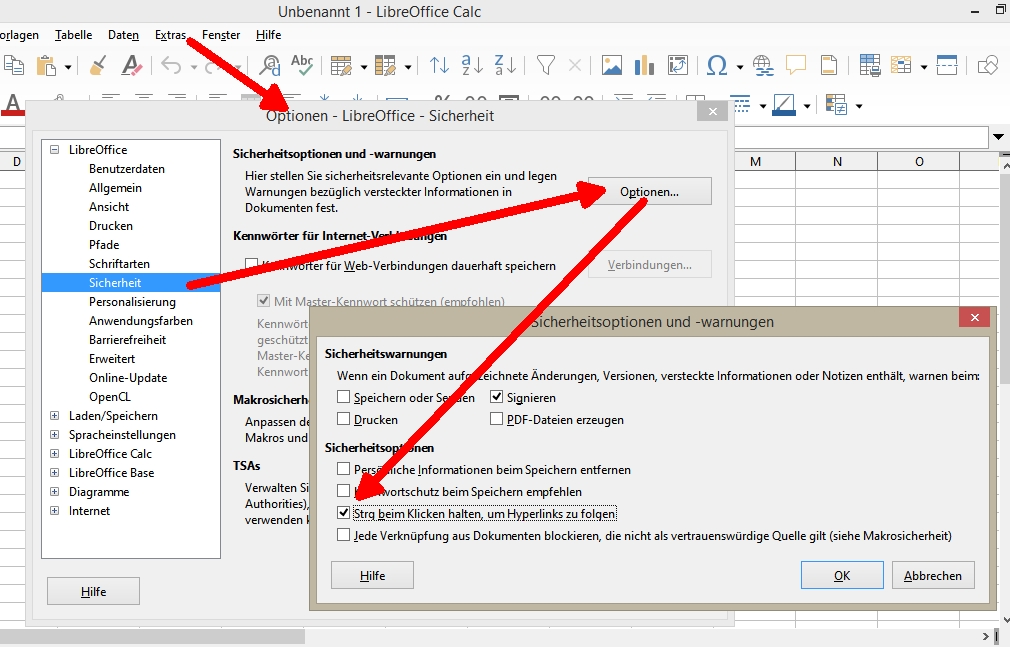Click Hilfe button in Optionen dialog
The width and height of the screenshot is (1010, 647).
click(x=93, y=591)
